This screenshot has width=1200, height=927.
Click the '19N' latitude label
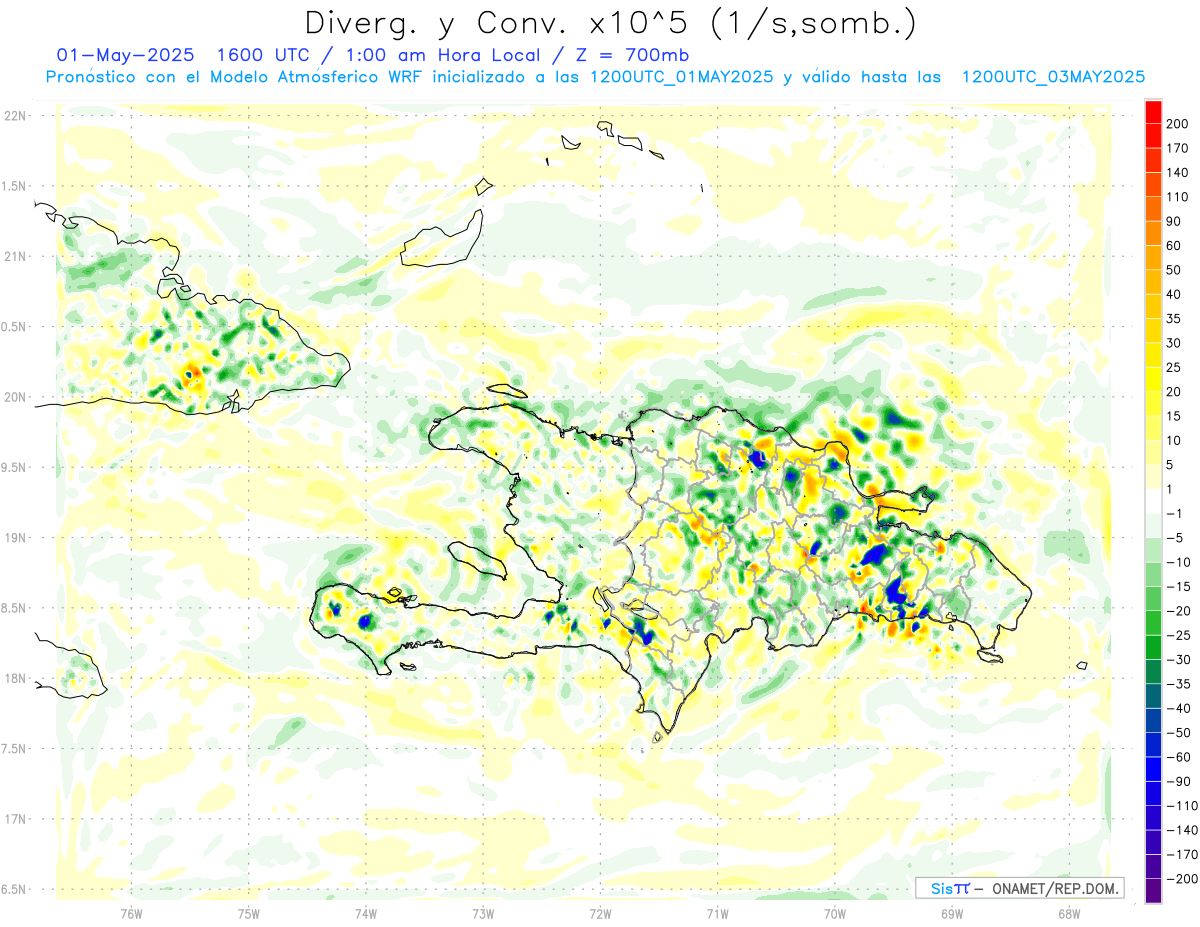(x=15, y=537)
